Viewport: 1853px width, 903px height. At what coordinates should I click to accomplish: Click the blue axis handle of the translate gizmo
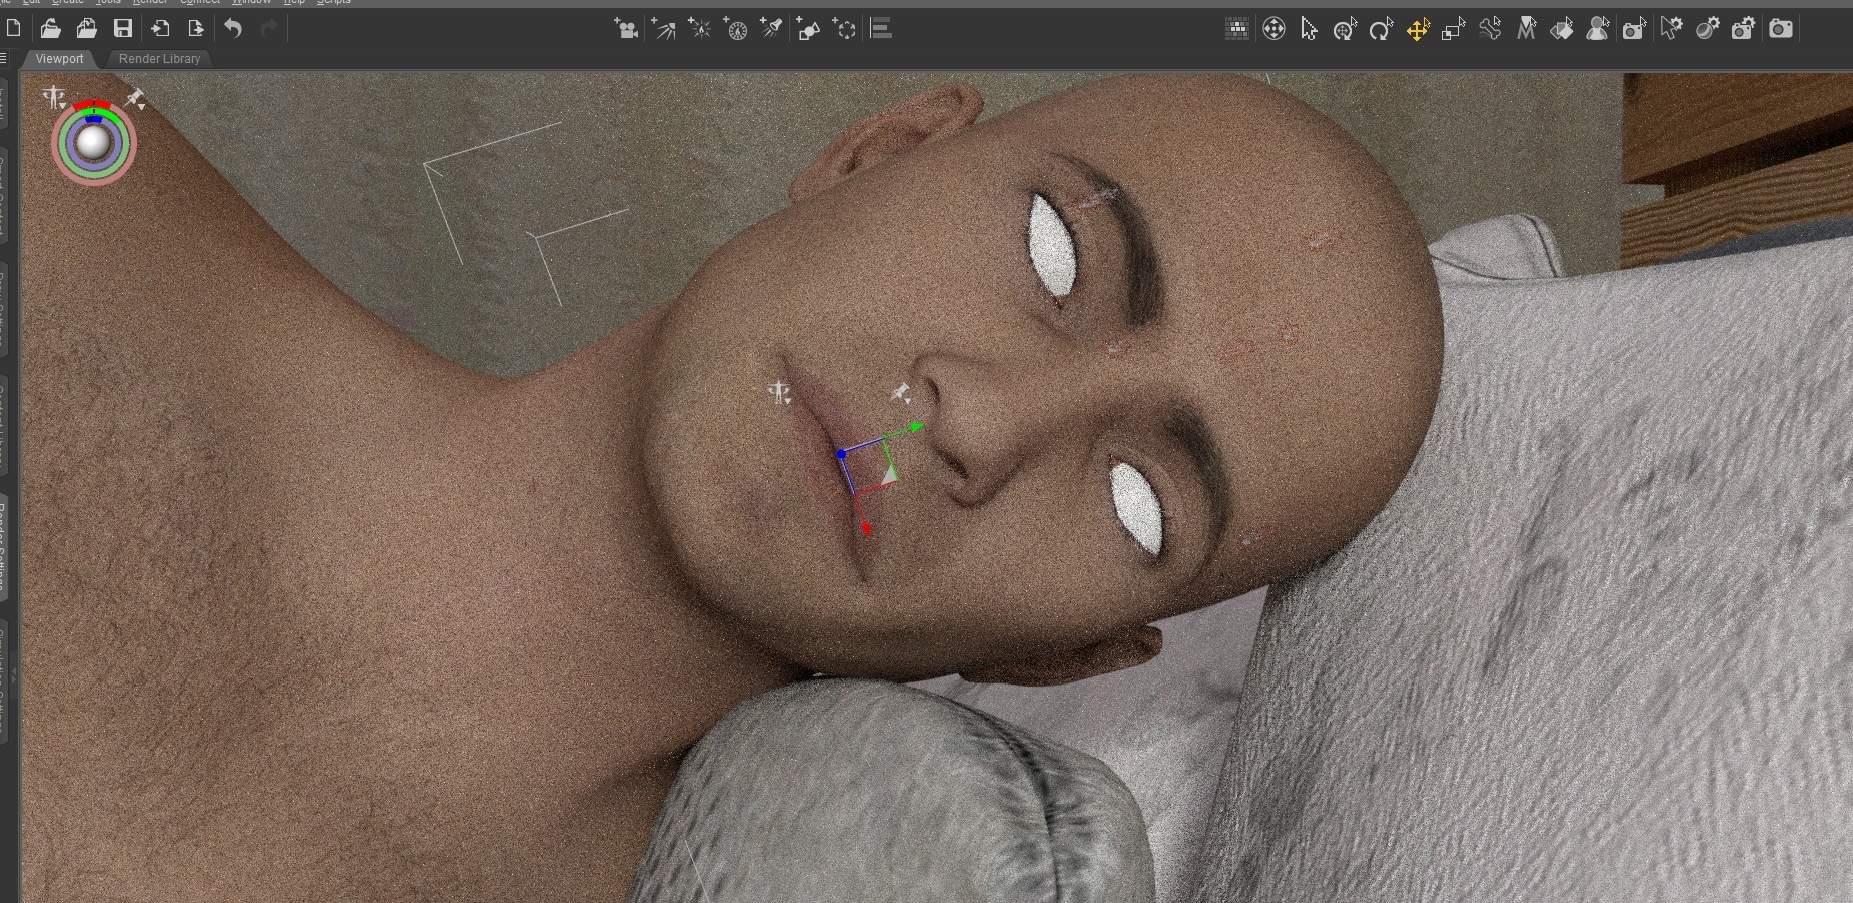pos(842,454)
